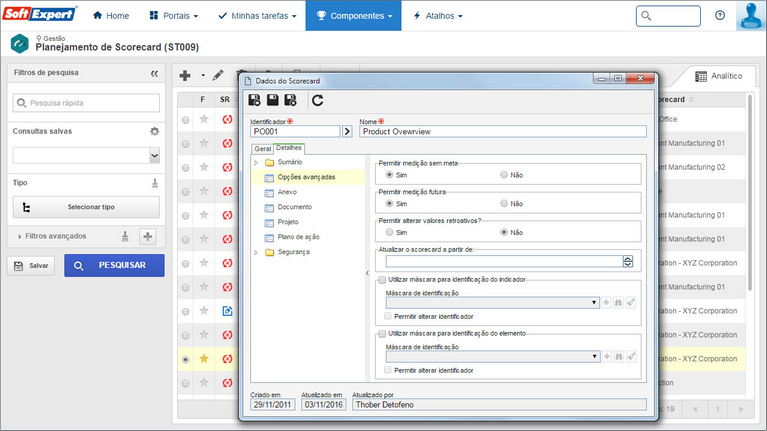Viewport: 767px width, 431px height.
Task: Expand the Sumário tree folder
Action: click(256, 162)
